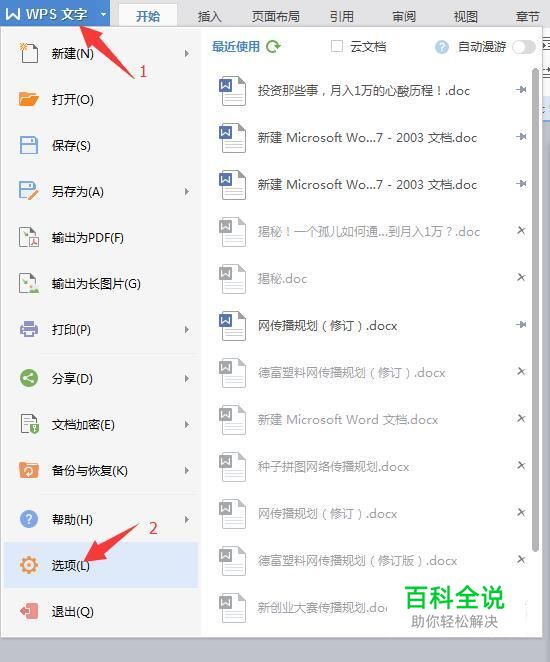Screen dimensions: 550x662
Task: Unpin the 网传播规划（修订）.docx pinned entry
Action: tap(521, 324)
